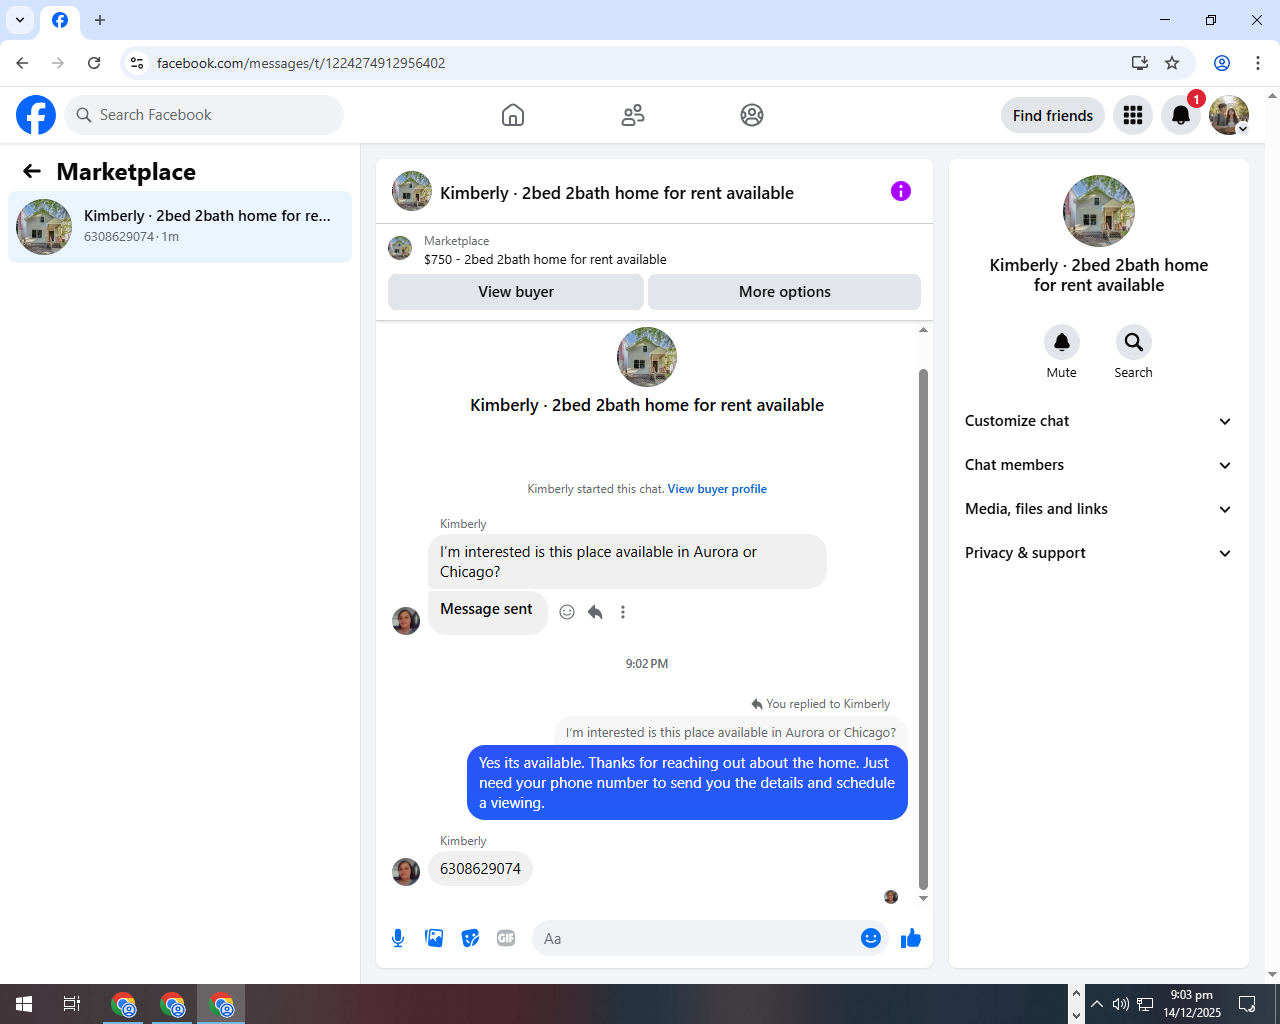
Task: Expand Customize chat section
Action: (x=1099, y=421)
